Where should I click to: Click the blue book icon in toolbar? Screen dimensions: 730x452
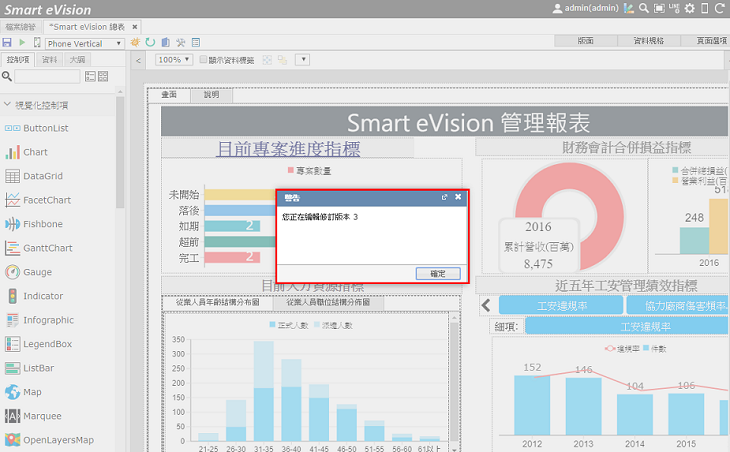click(x=165, y=43)
